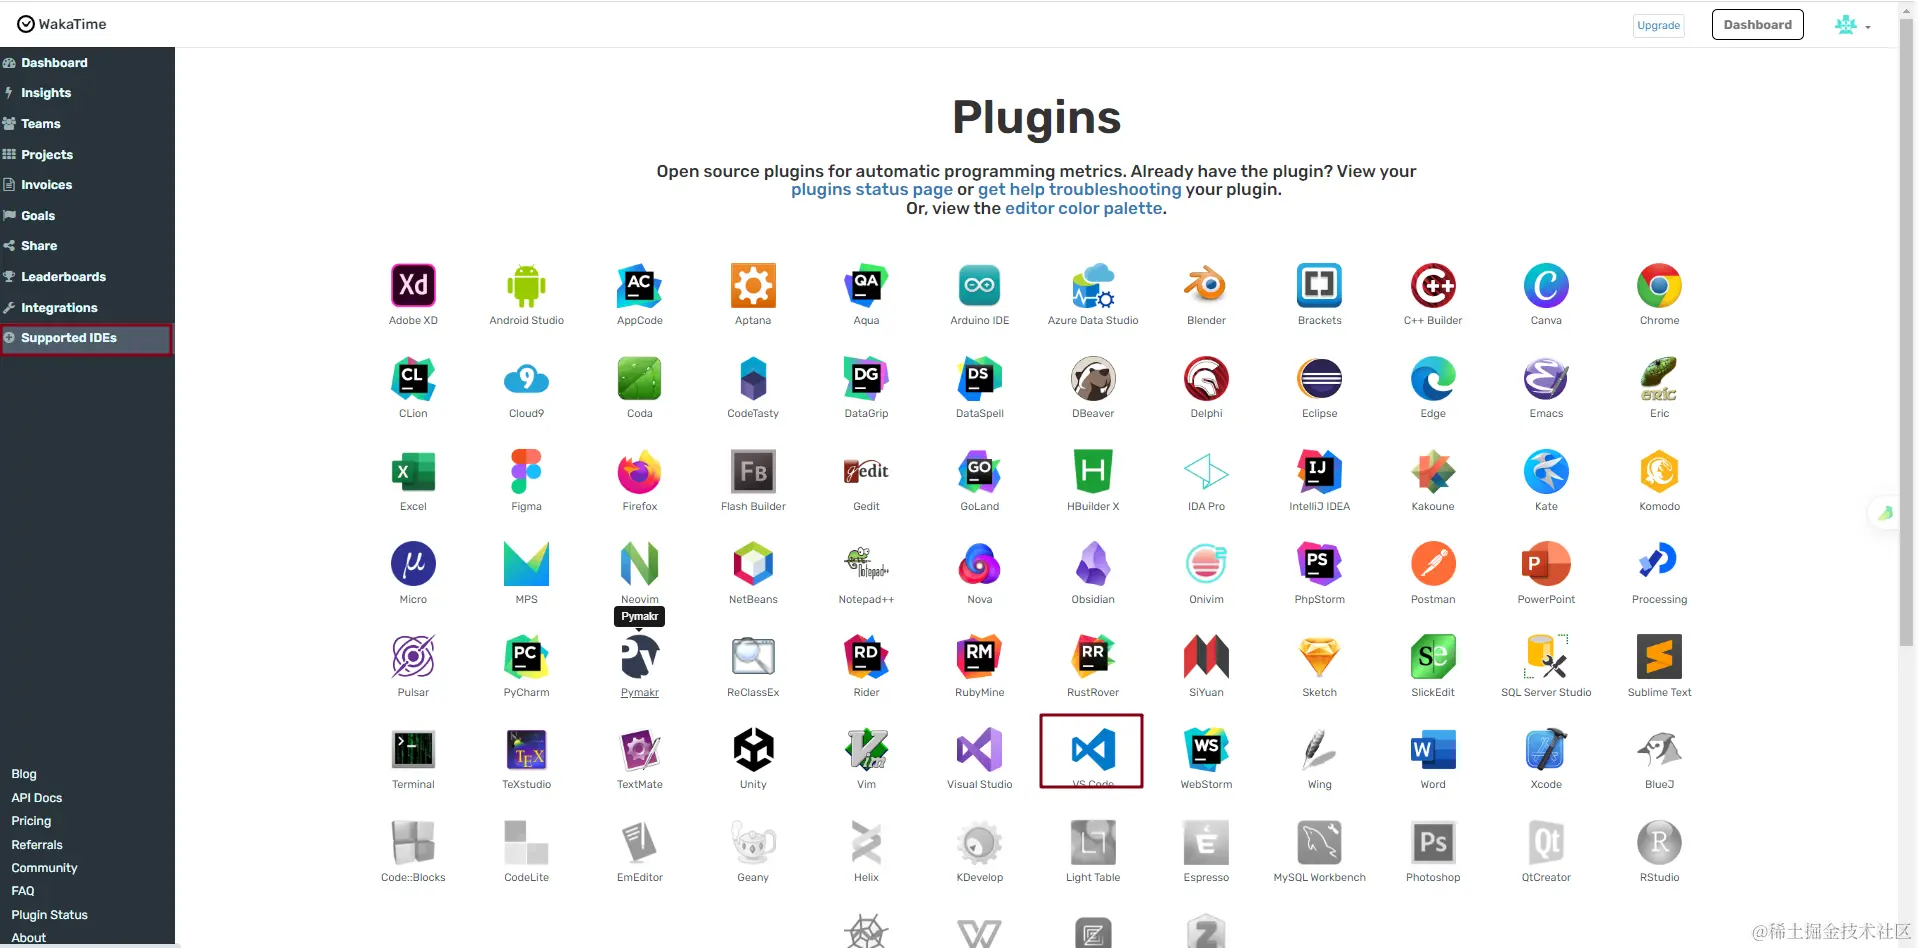Click the Upgrade button

(1658, 25)
